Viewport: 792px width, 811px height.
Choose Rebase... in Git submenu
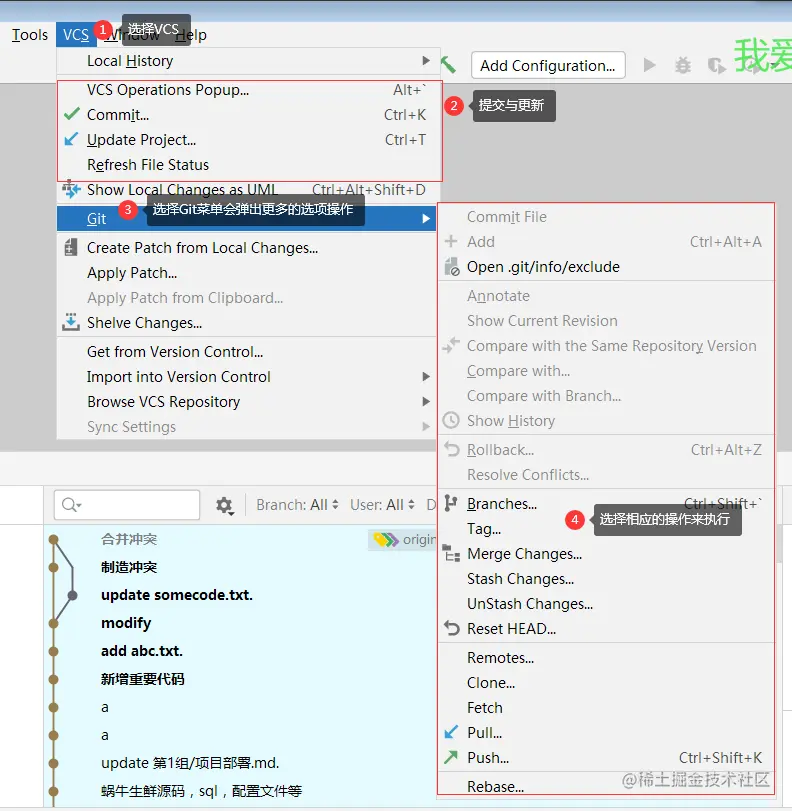coord(606,785)
